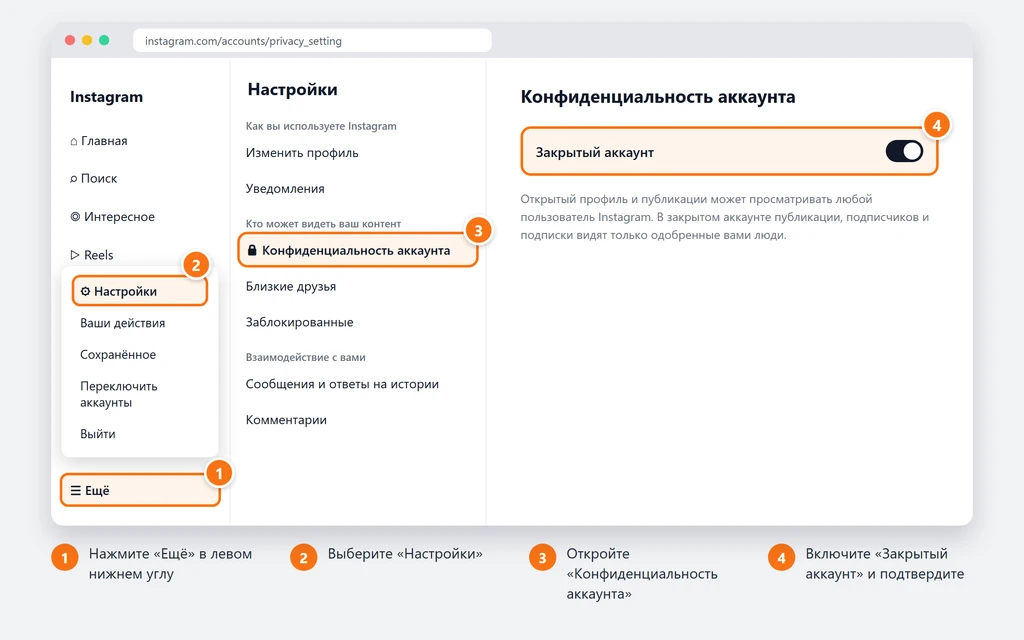Click the play triangle icon beside Reels

75,255
